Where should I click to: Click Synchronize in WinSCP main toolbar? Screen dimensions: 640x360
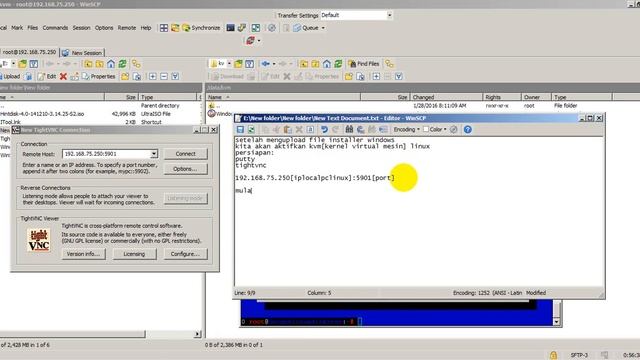pos(201,28)
